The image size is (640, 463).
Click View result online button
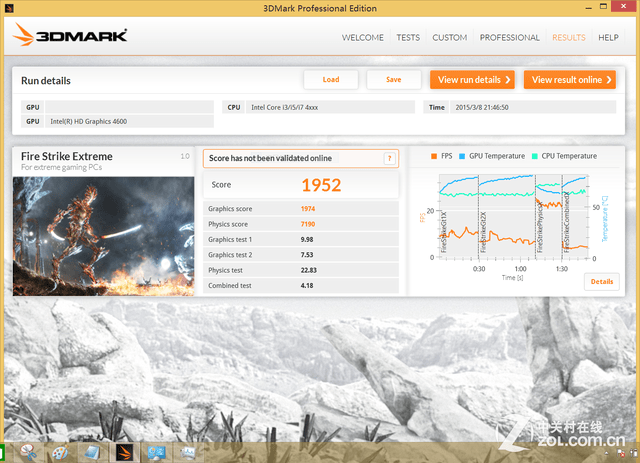570,80
